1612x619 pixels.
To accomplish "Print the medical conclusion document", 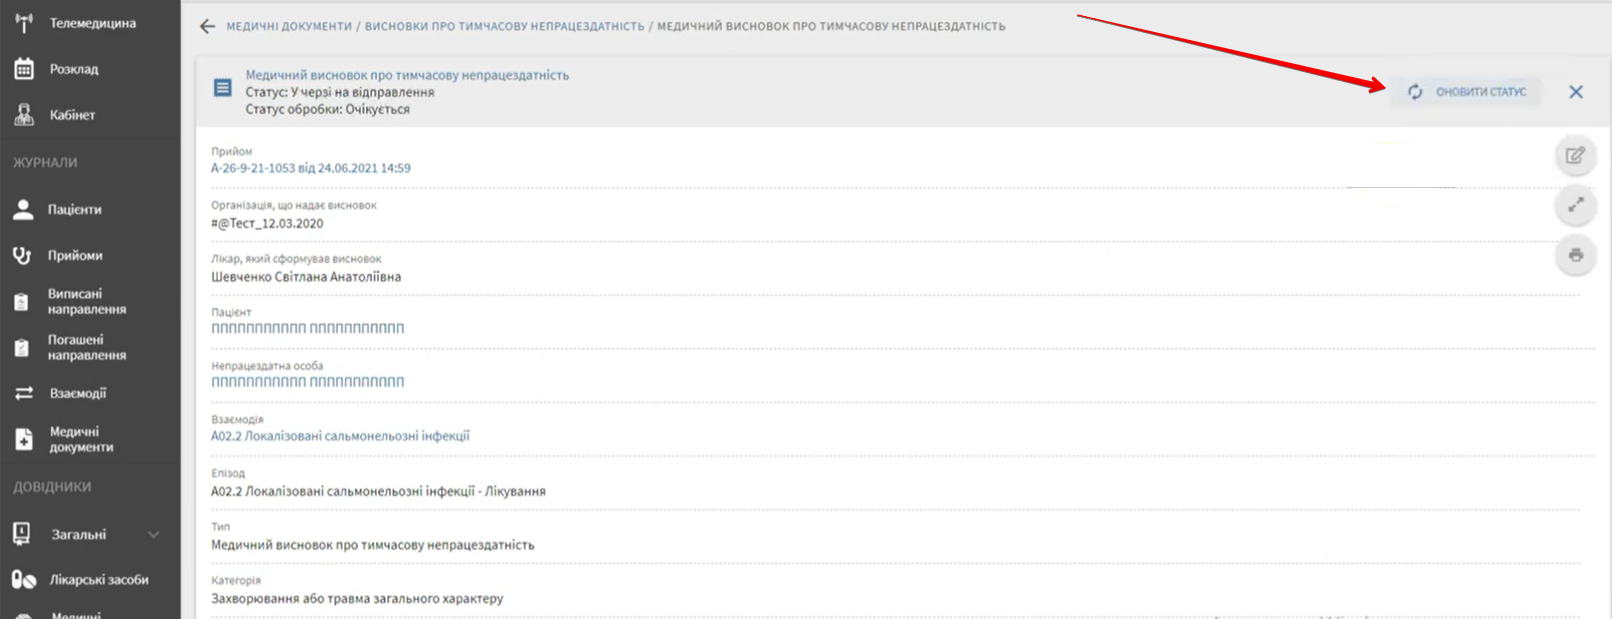I will [1575, 255].
